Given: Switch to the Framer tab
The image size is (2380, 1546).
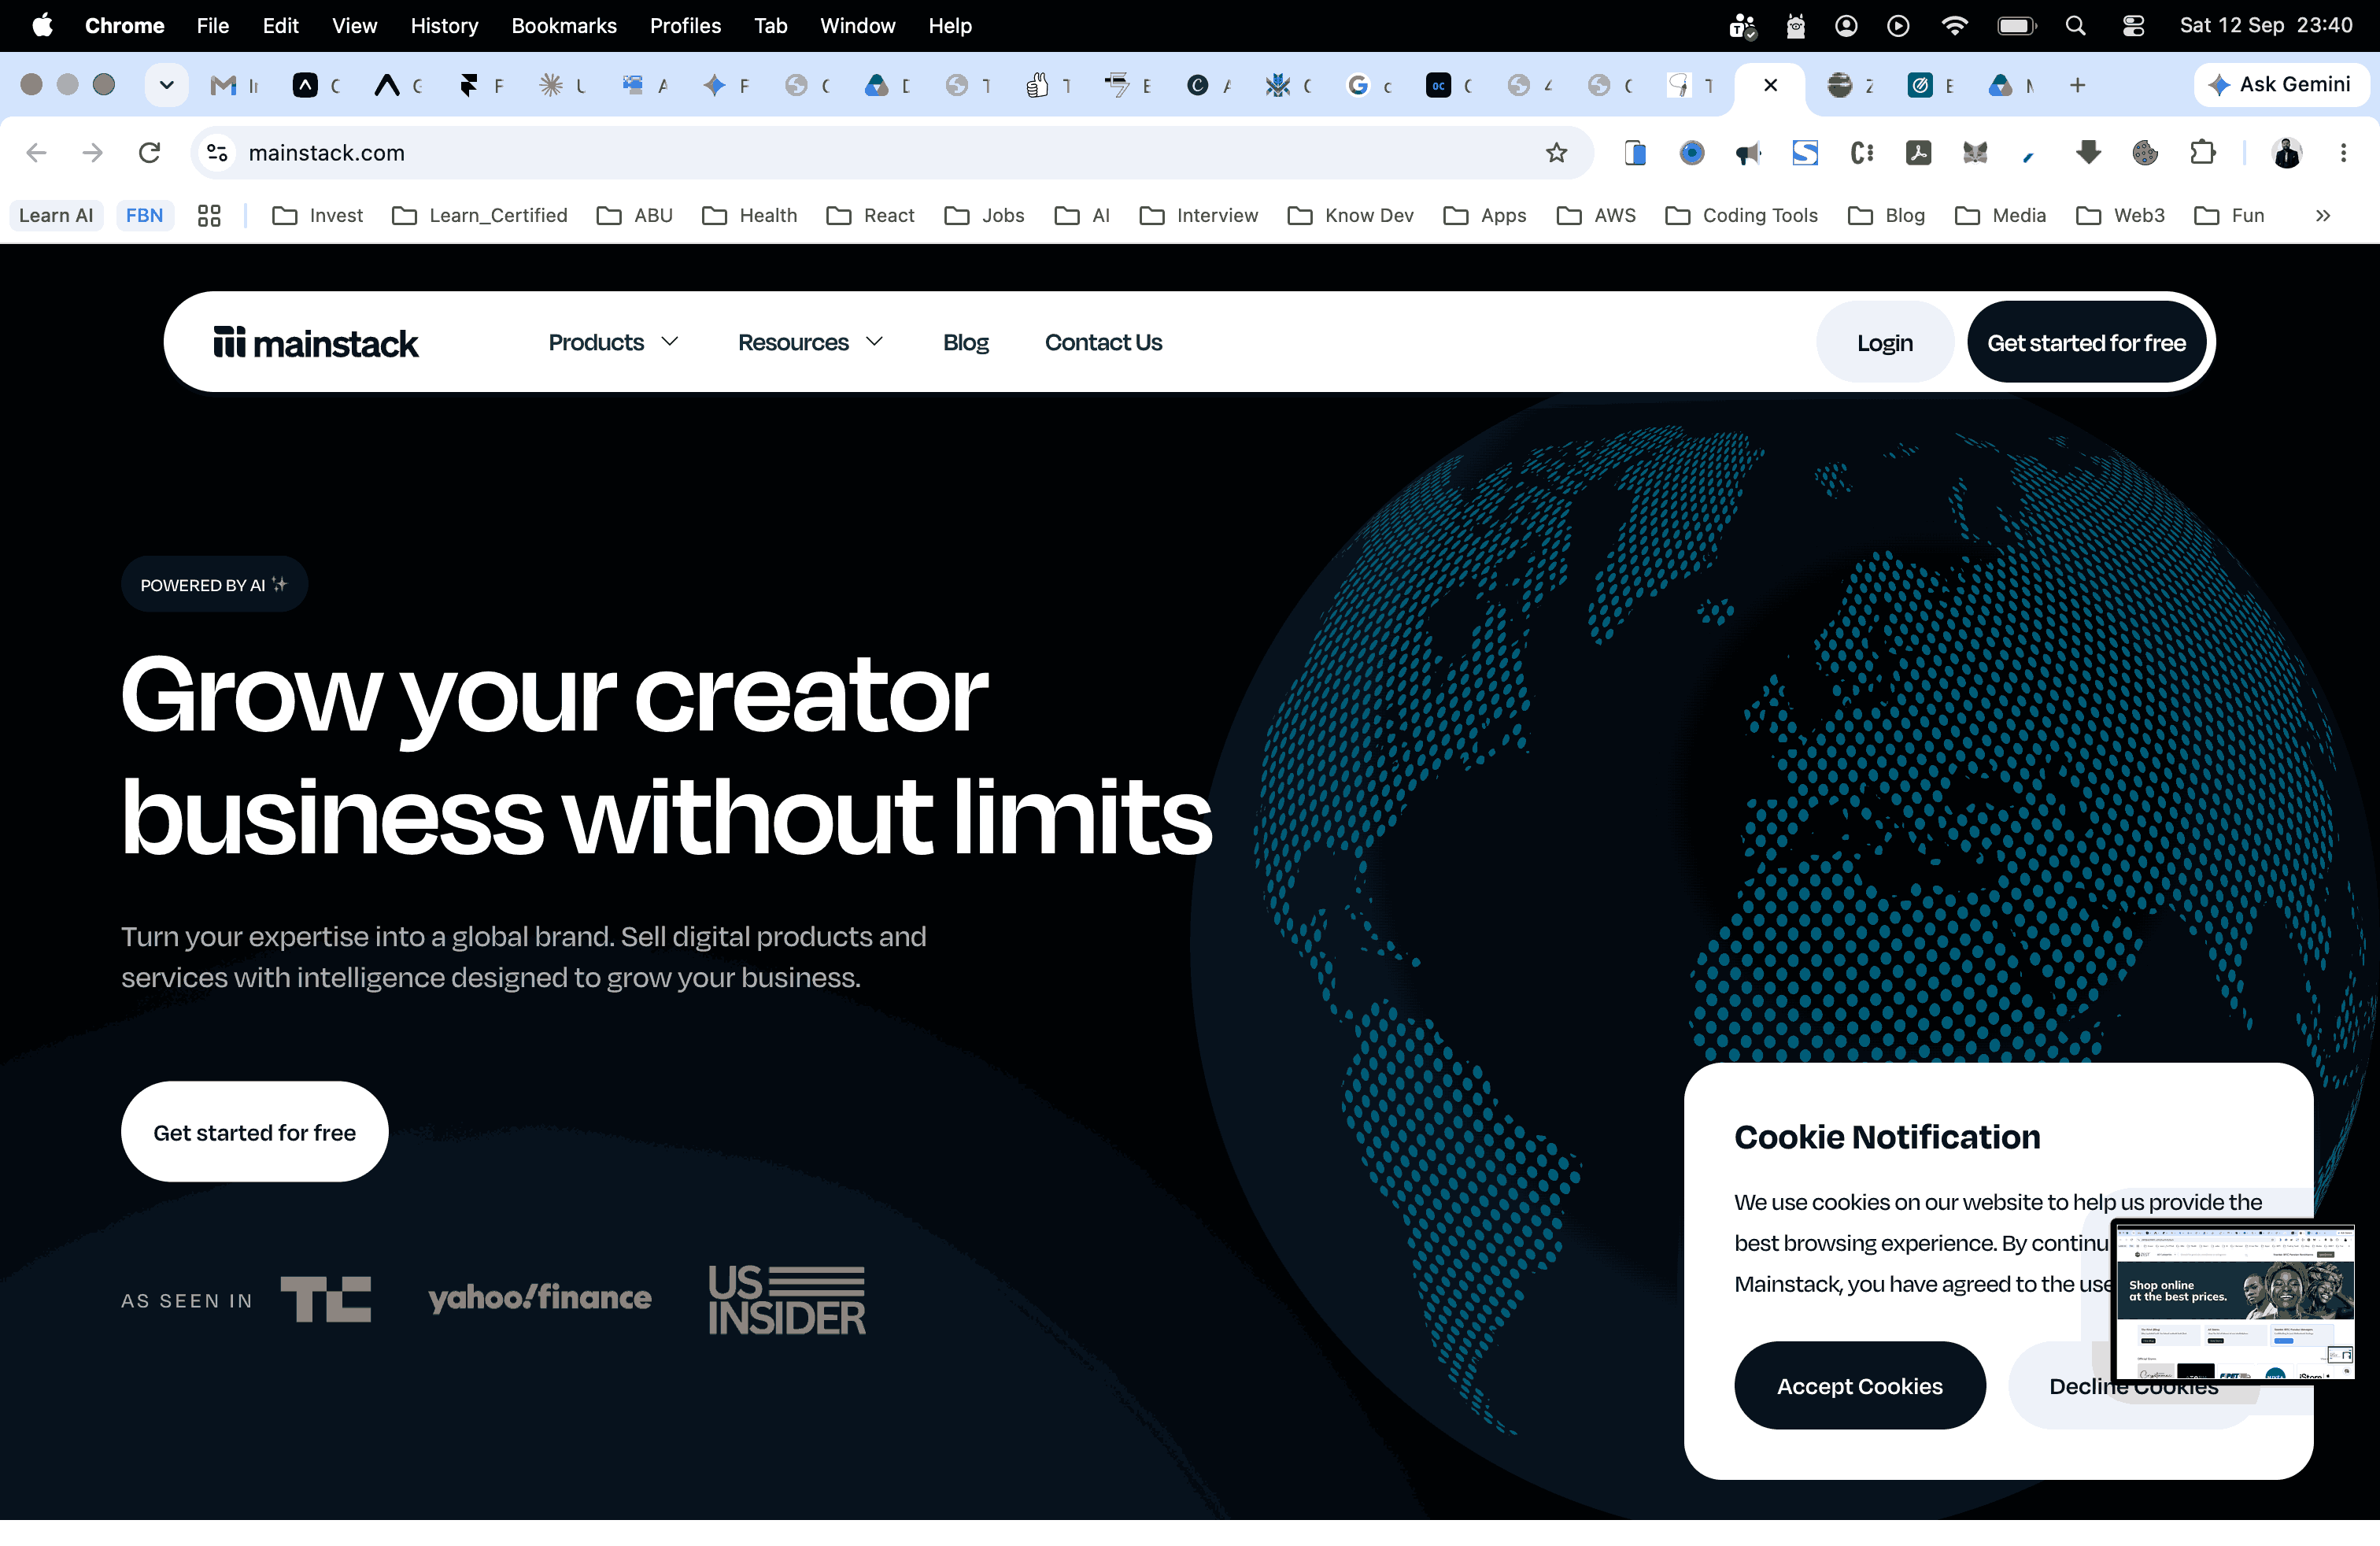Looking at the screenshot, I should click(x=468, y=85).
